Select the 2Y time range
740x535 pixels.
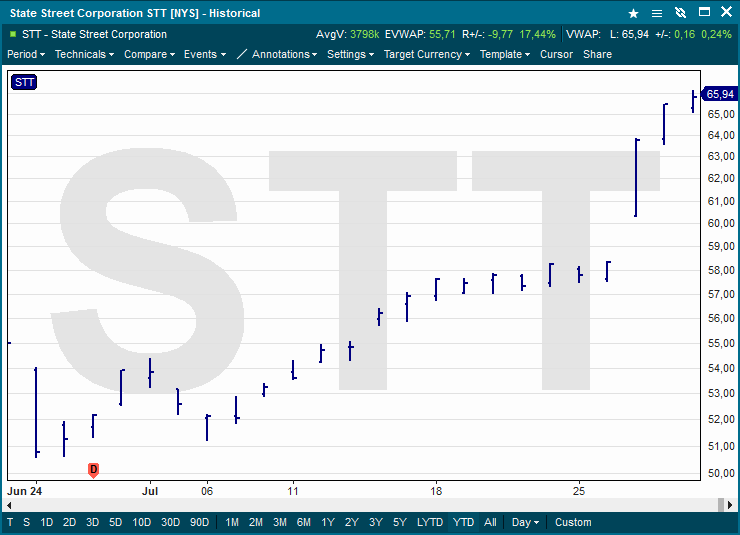[x=352, y=522]
